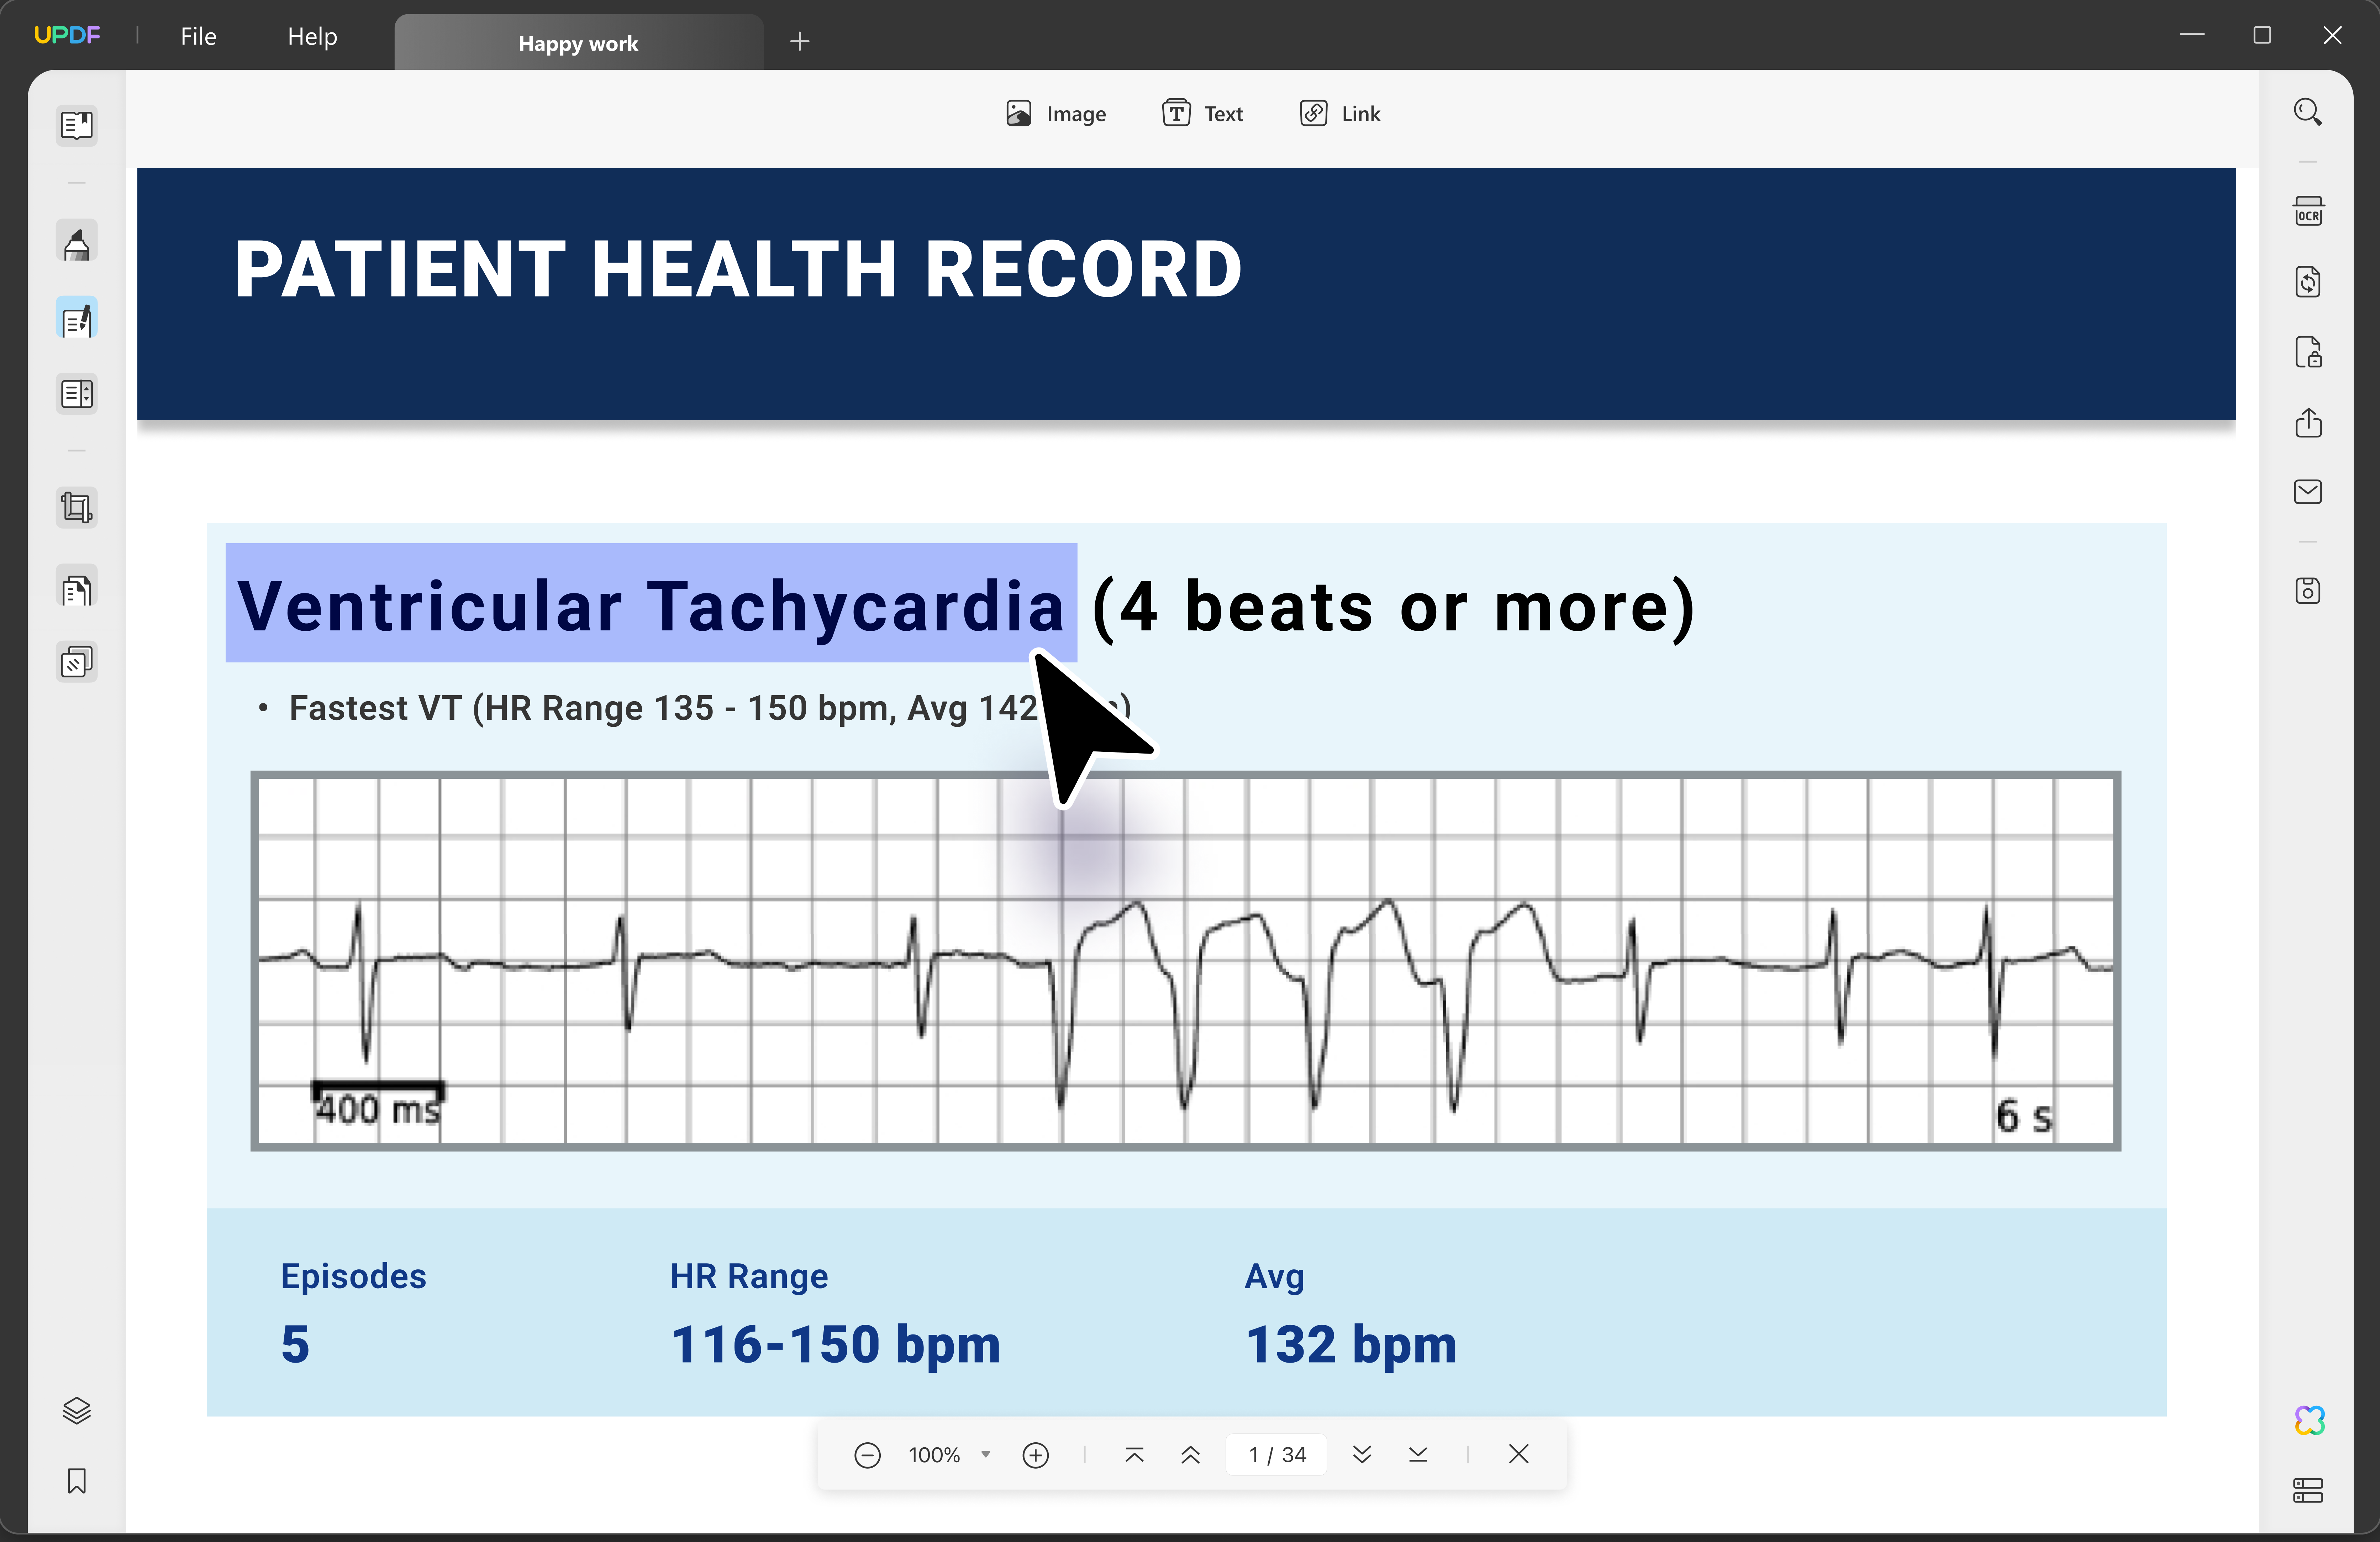Viewport: 2380px width, 1542px height.
Task: Toggle the Bookmarks panel
Action: point(77,1481)
